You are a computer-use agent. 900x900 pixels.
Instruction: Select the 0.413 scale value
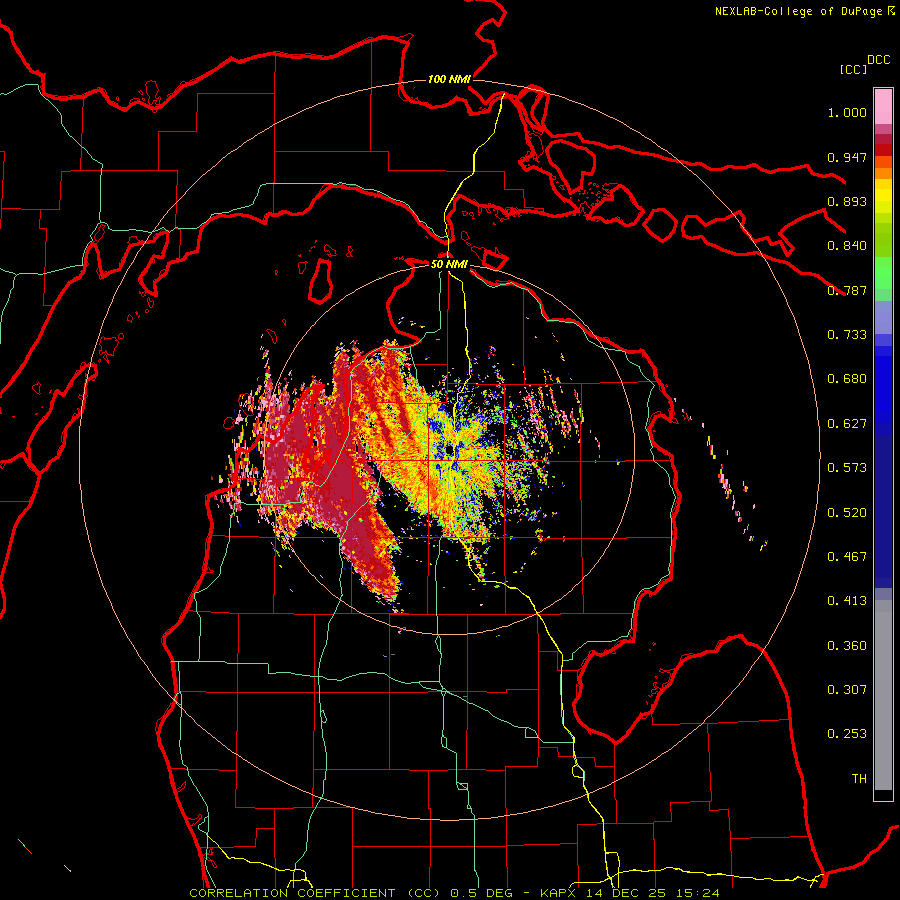[847, 601]
